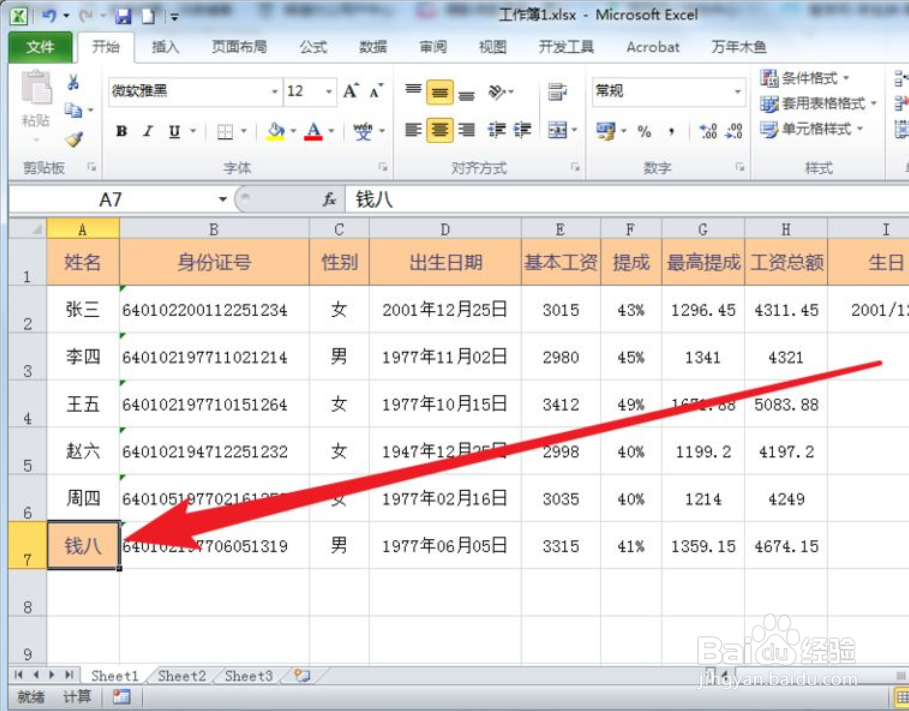Expand the customize quick access toolbar arrow

[x=174, y=17]
